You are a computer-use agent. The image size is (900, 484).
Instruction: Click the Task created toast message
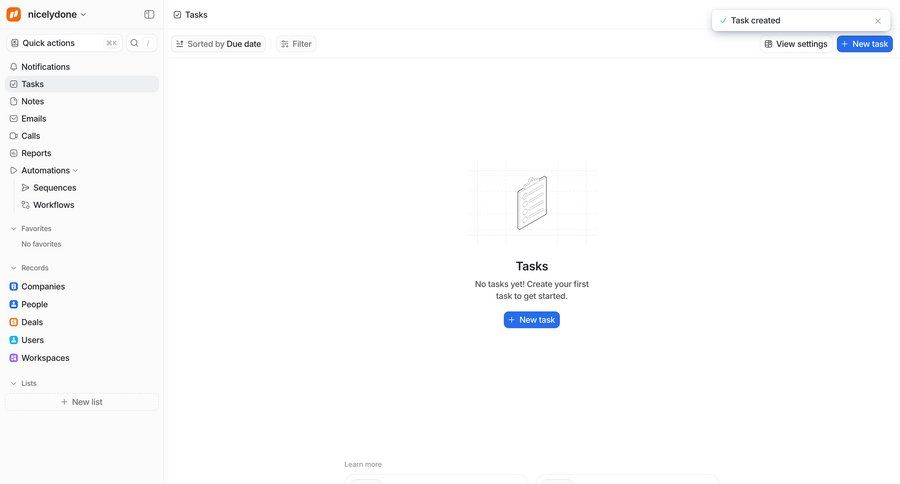(755, 20)
